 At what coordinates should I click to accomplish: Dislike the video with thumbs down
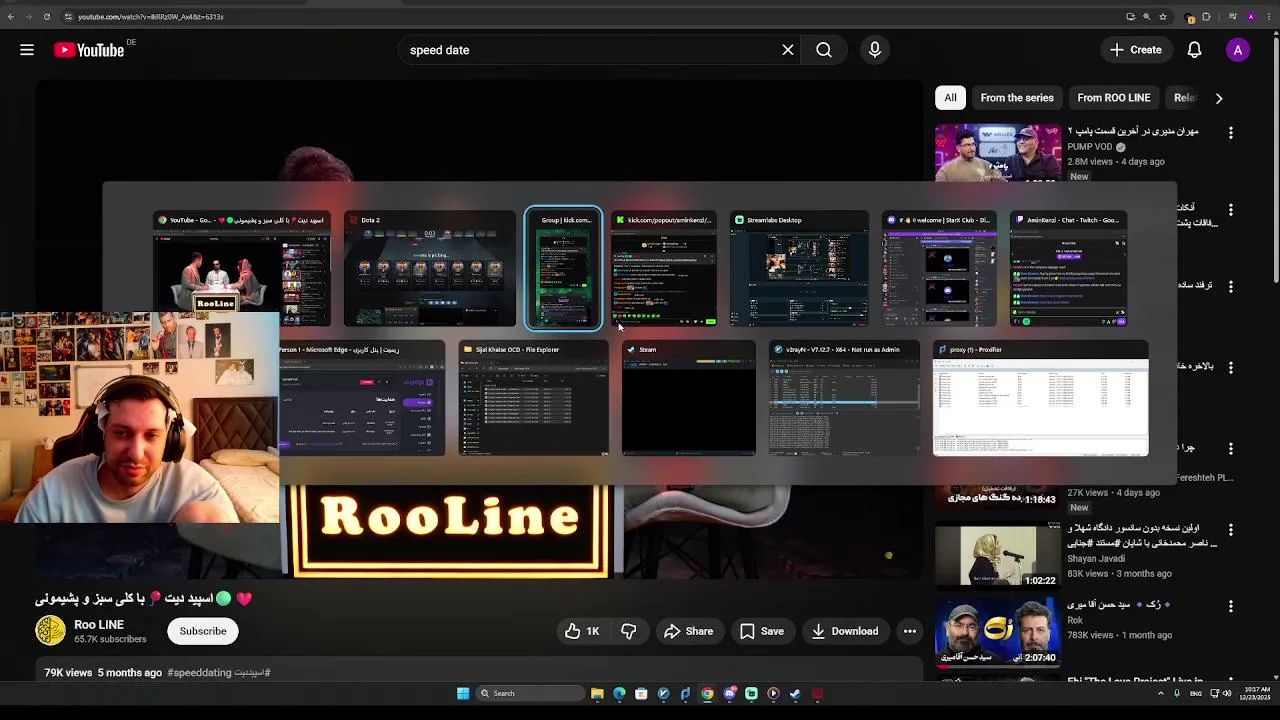[x=629, y=631]
